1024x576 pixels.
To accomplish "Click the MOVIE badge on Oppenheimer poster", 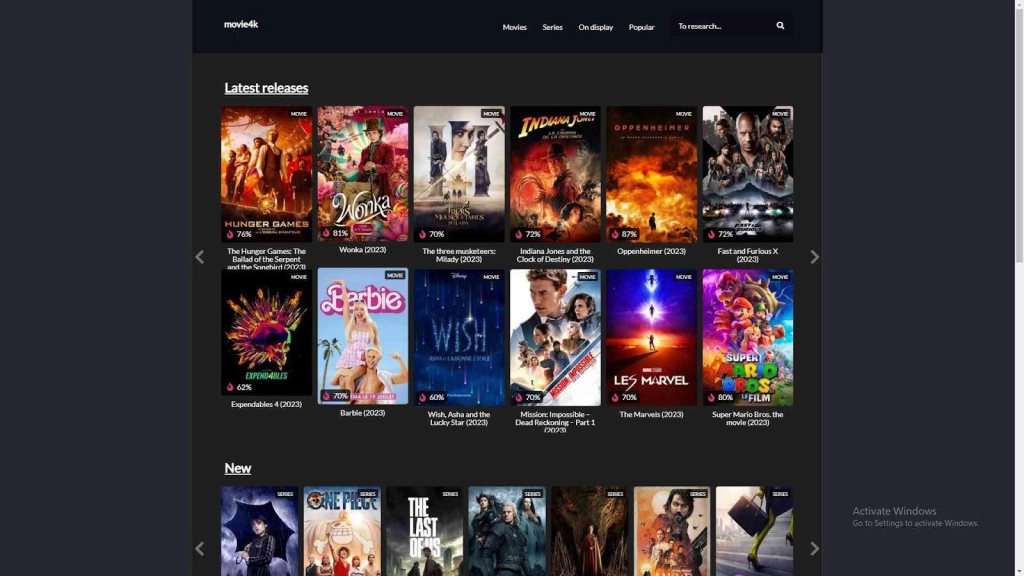I will tap(683, 114).
